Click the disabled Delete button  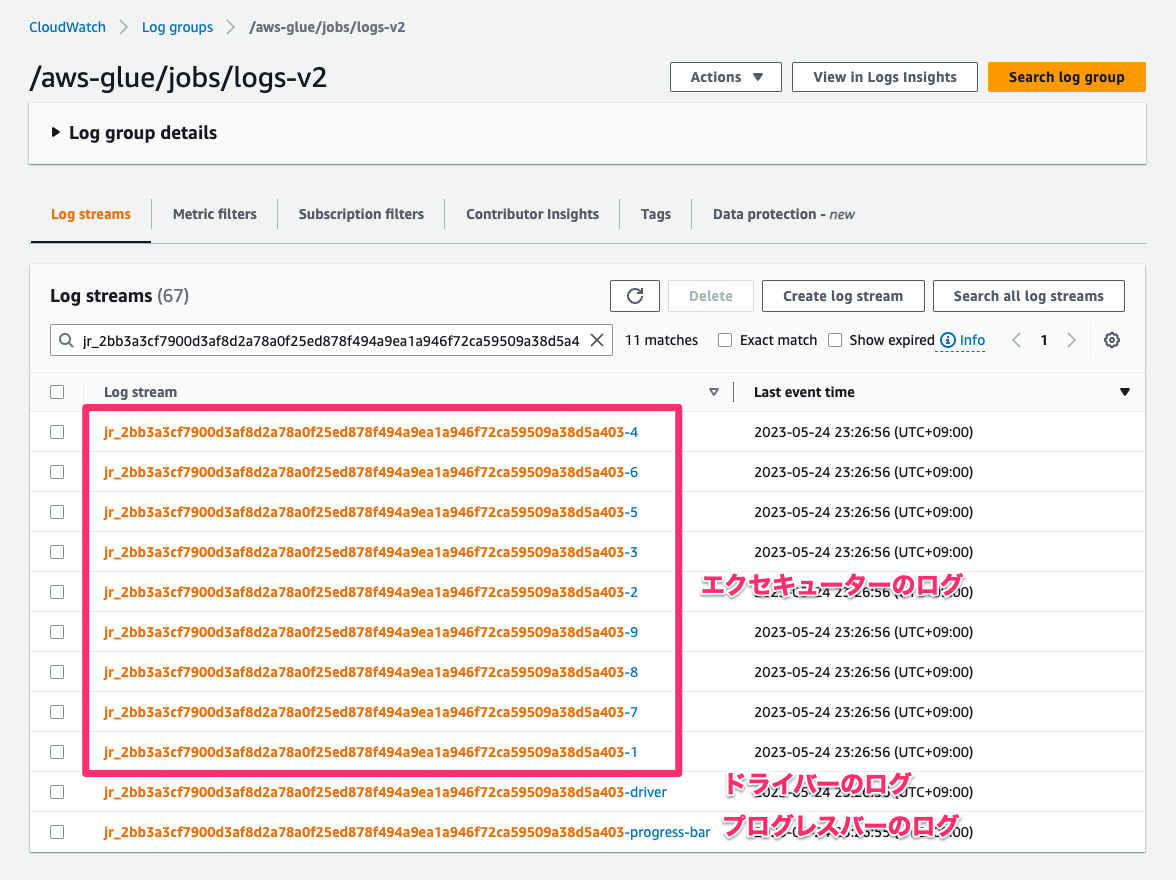click(x=710, y=296)
